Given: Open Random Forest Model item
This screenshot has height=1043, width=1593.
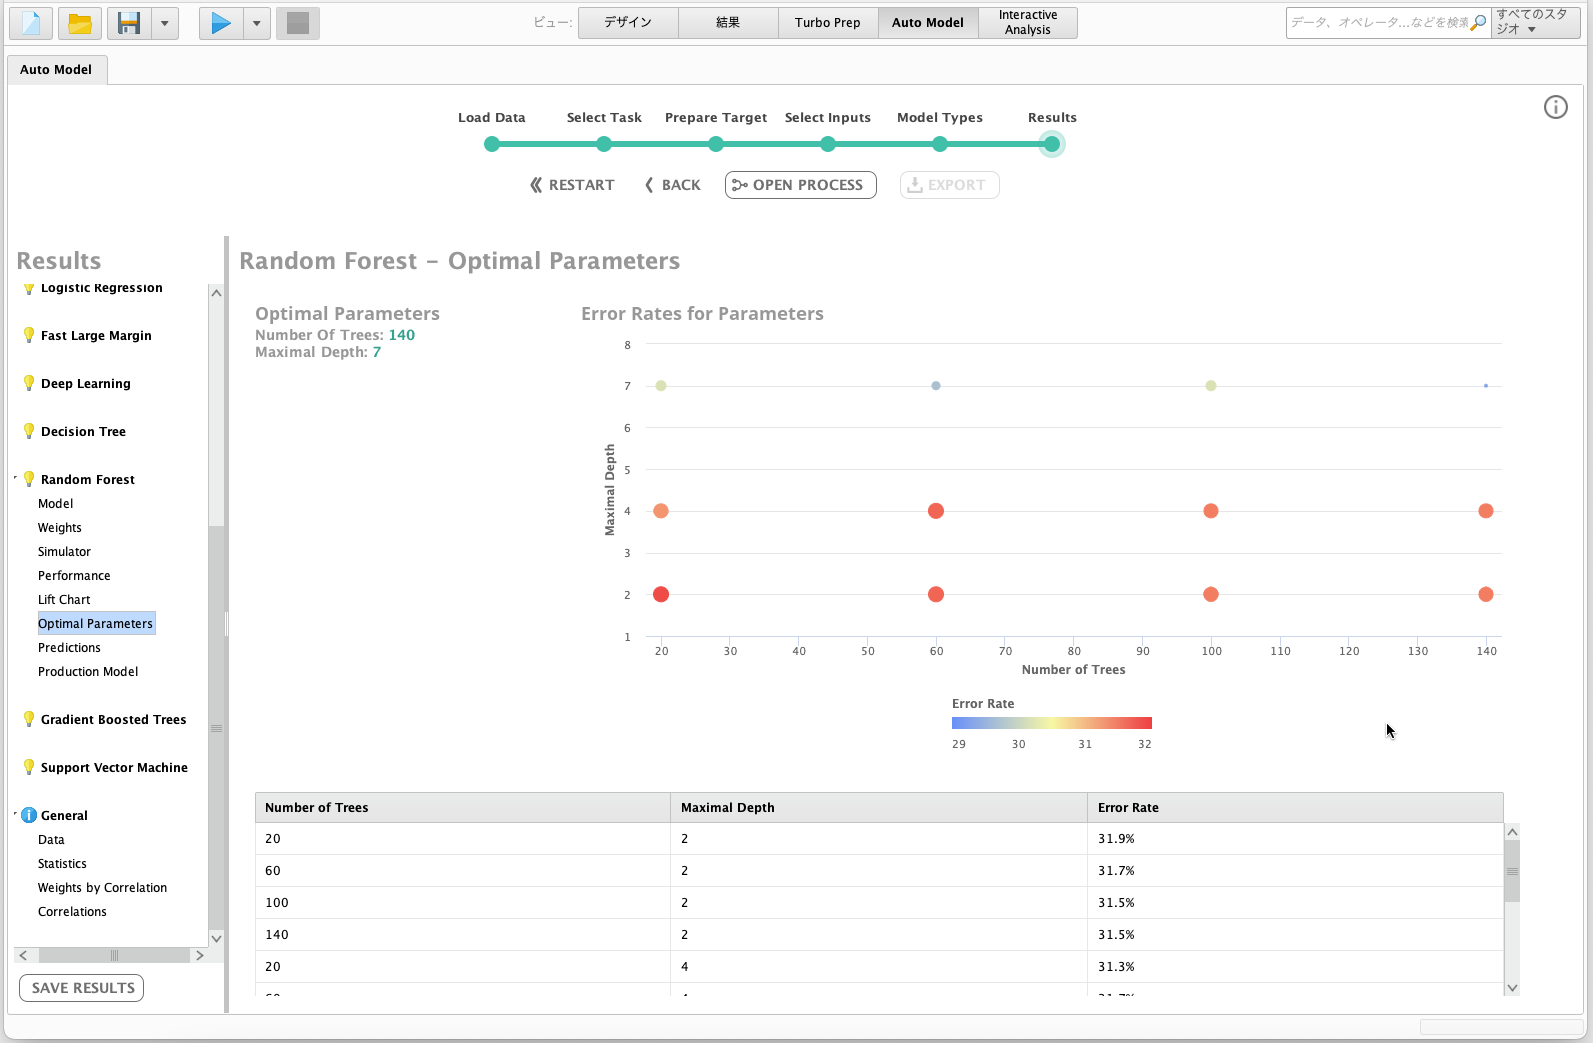Looking at the screenshot, I should coord(56,504).
